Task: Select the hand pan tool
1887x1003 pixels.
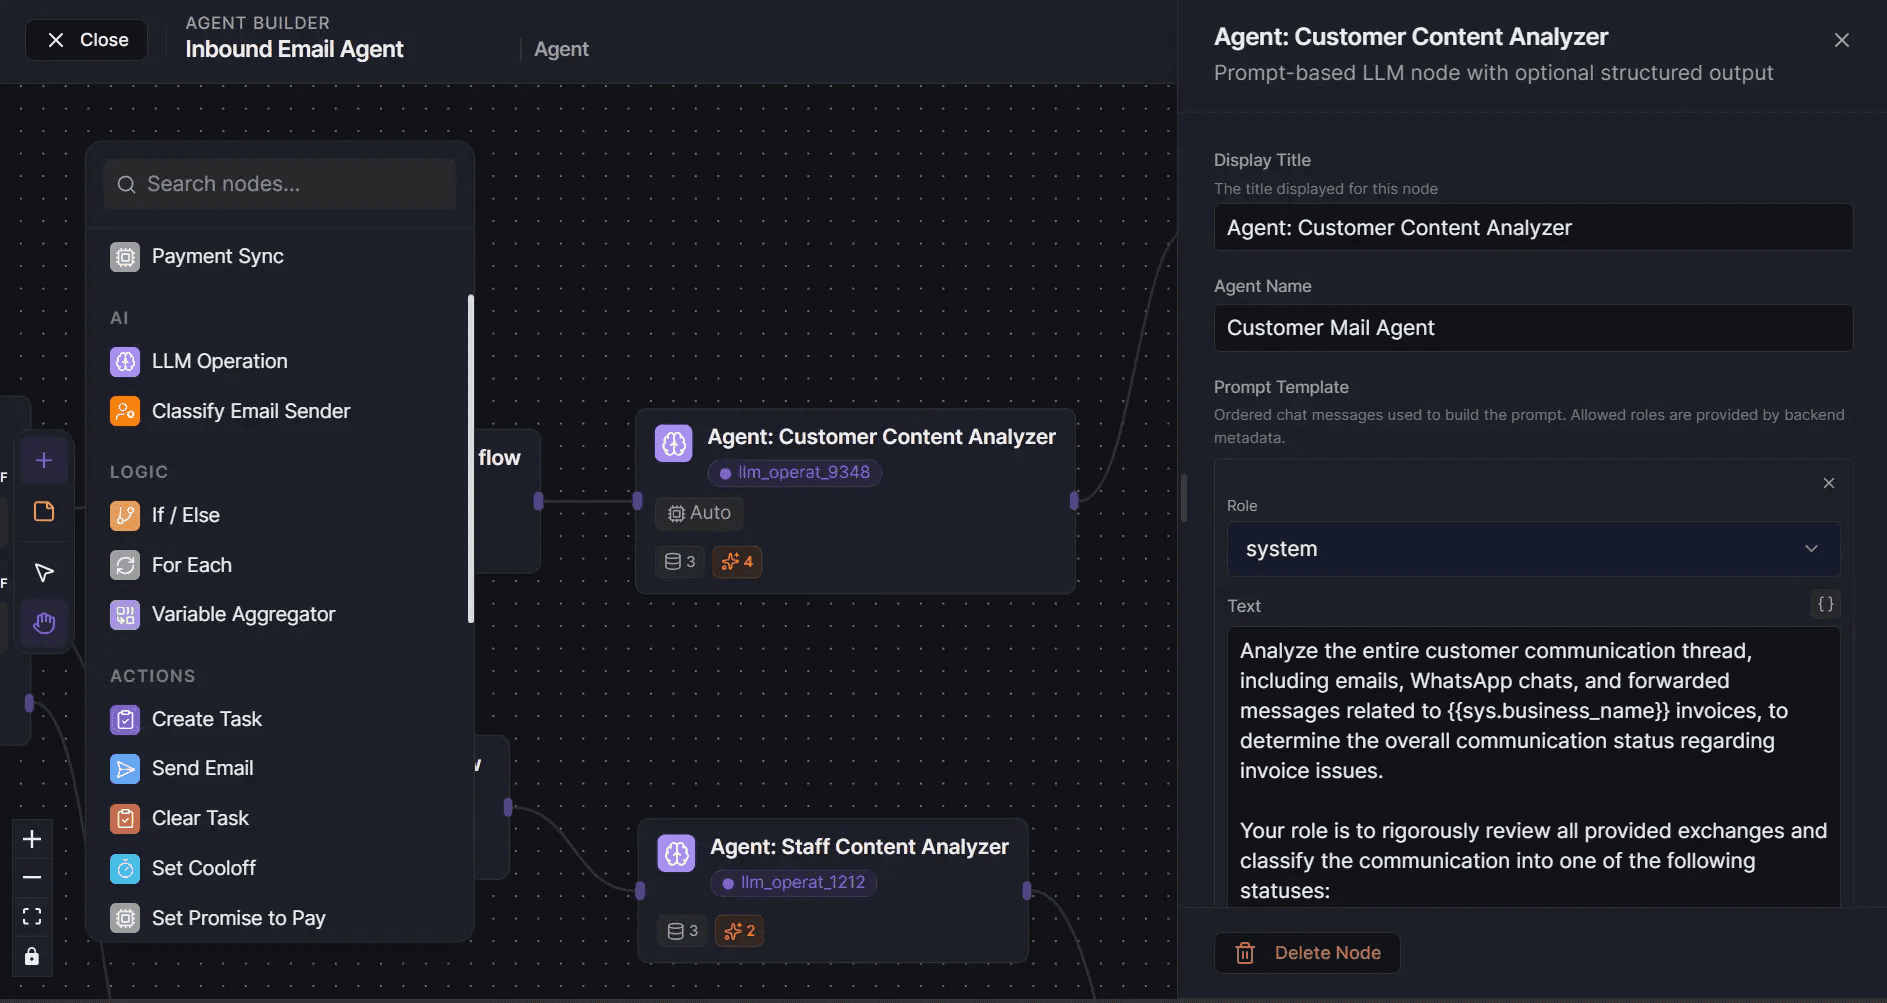Action: [44, 624]
